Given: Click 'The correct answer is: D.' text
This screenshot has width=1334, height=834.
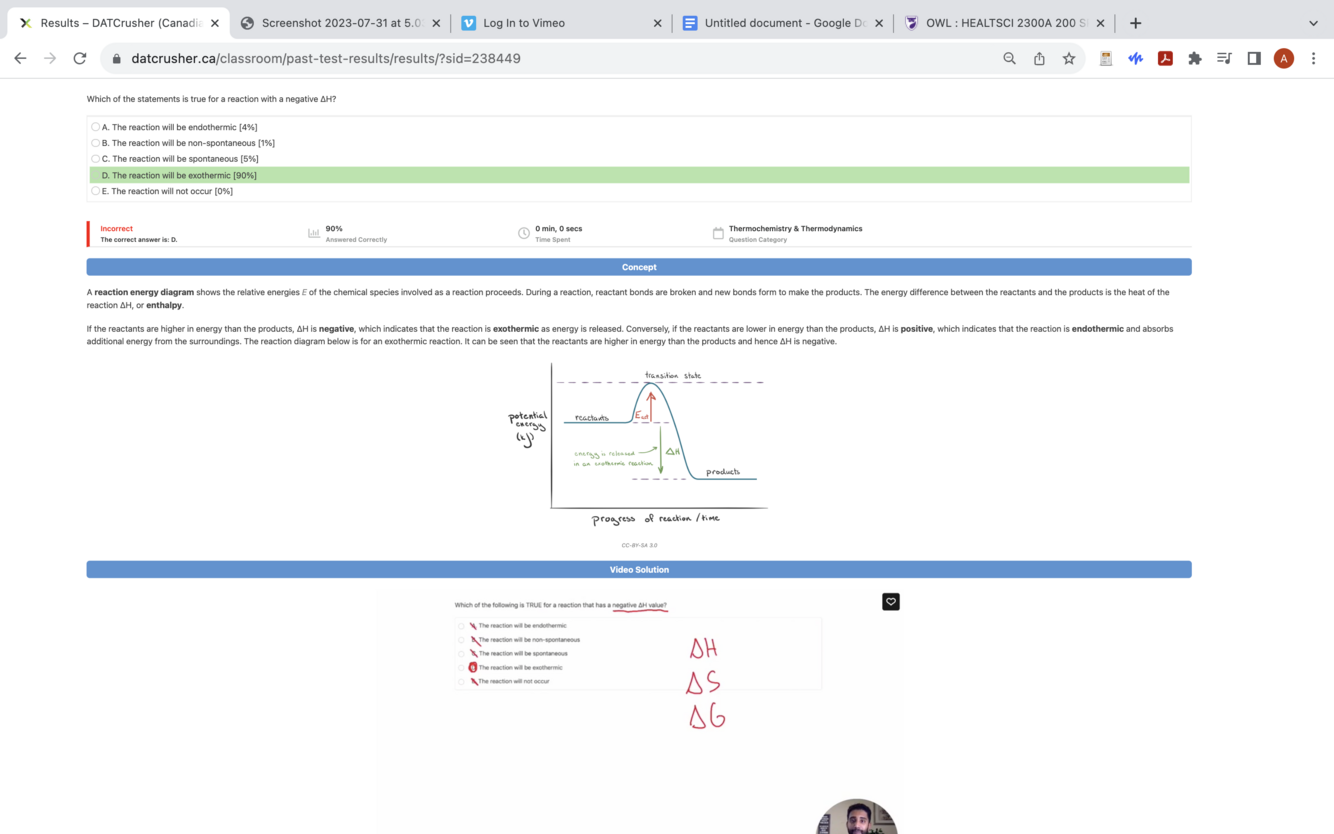Looking at the screenshot, I should 139,240.
